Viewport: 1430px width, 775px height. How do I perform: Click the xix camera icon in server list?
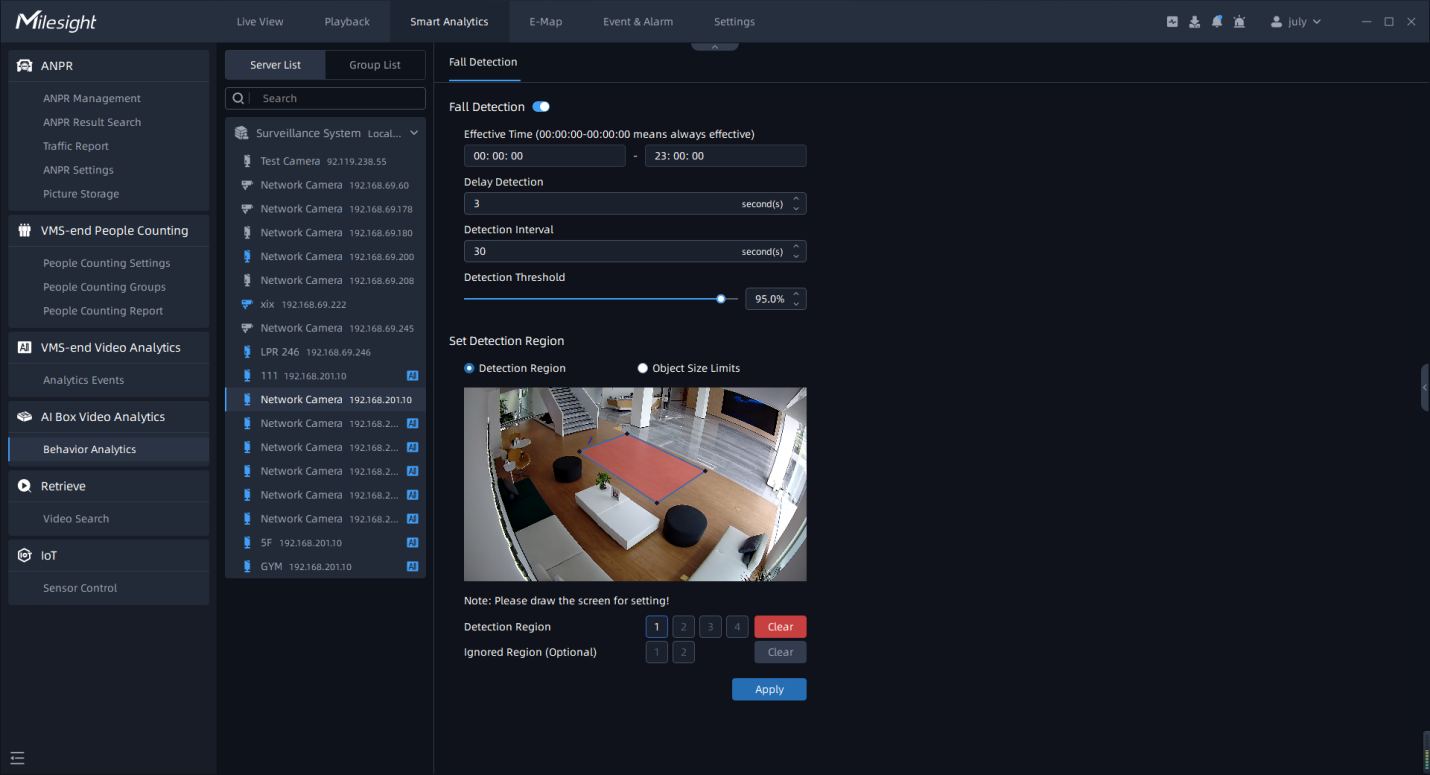pyautogui.click(x=246, y=304)
